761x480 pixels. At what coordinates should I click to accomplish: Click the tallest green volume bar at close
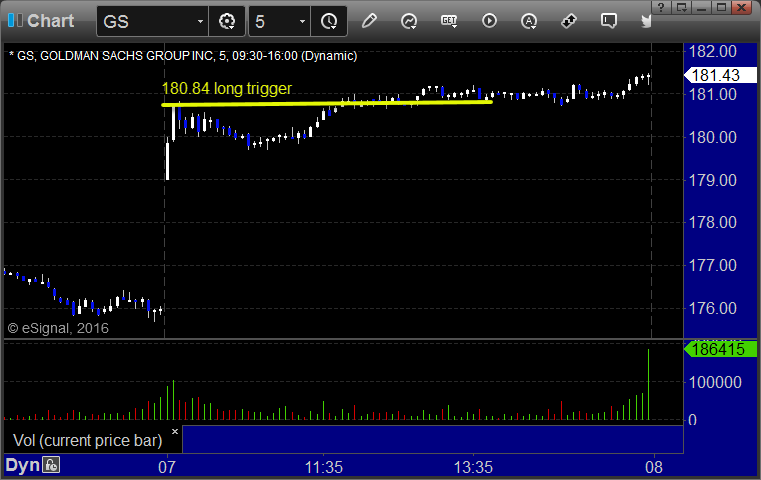648,384
